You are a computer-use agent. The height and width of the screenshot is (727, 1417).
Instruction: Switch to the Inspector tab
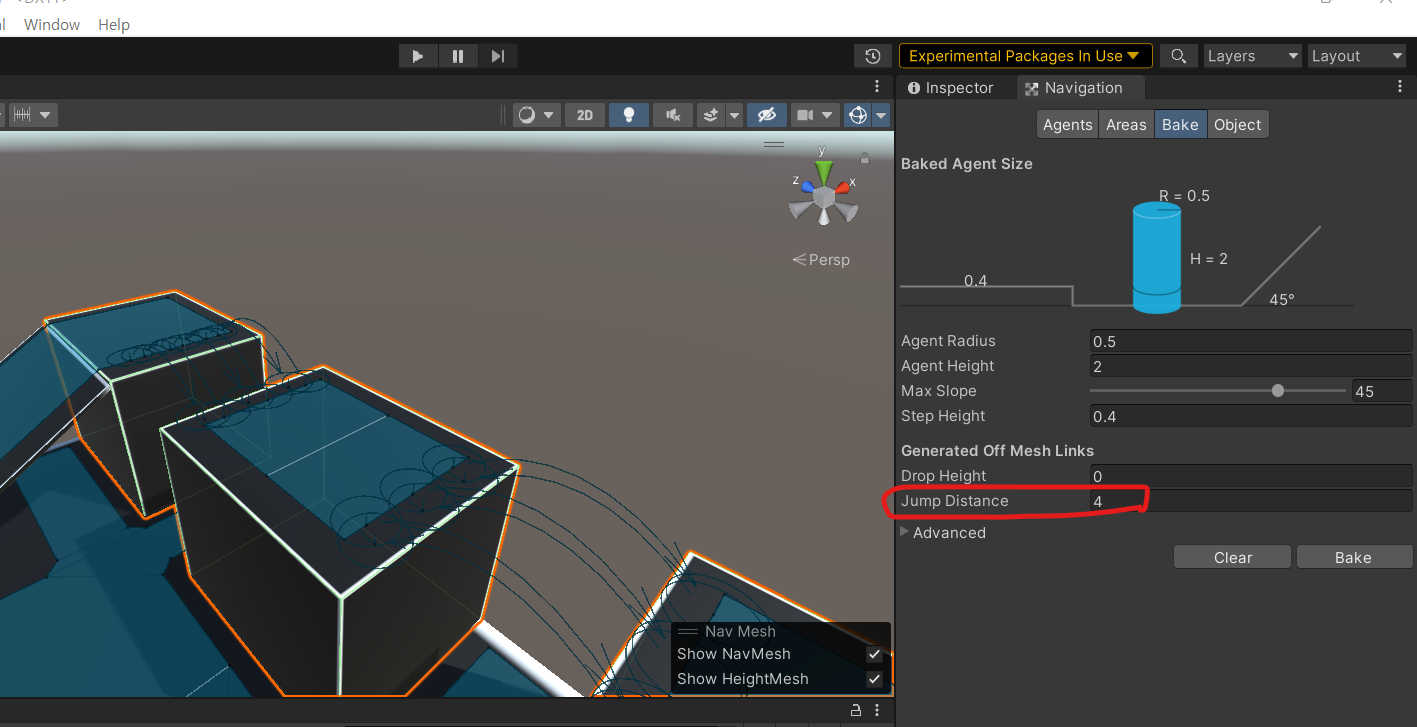[950, 88]
